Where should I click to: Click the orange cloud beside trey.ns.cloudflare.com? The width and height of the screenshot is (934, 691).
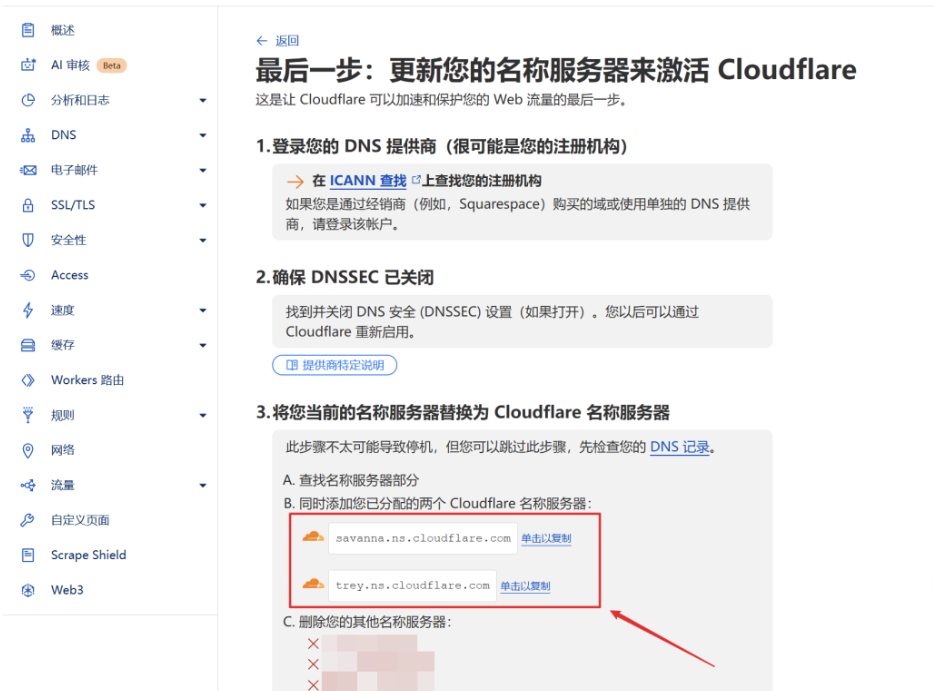313,584
